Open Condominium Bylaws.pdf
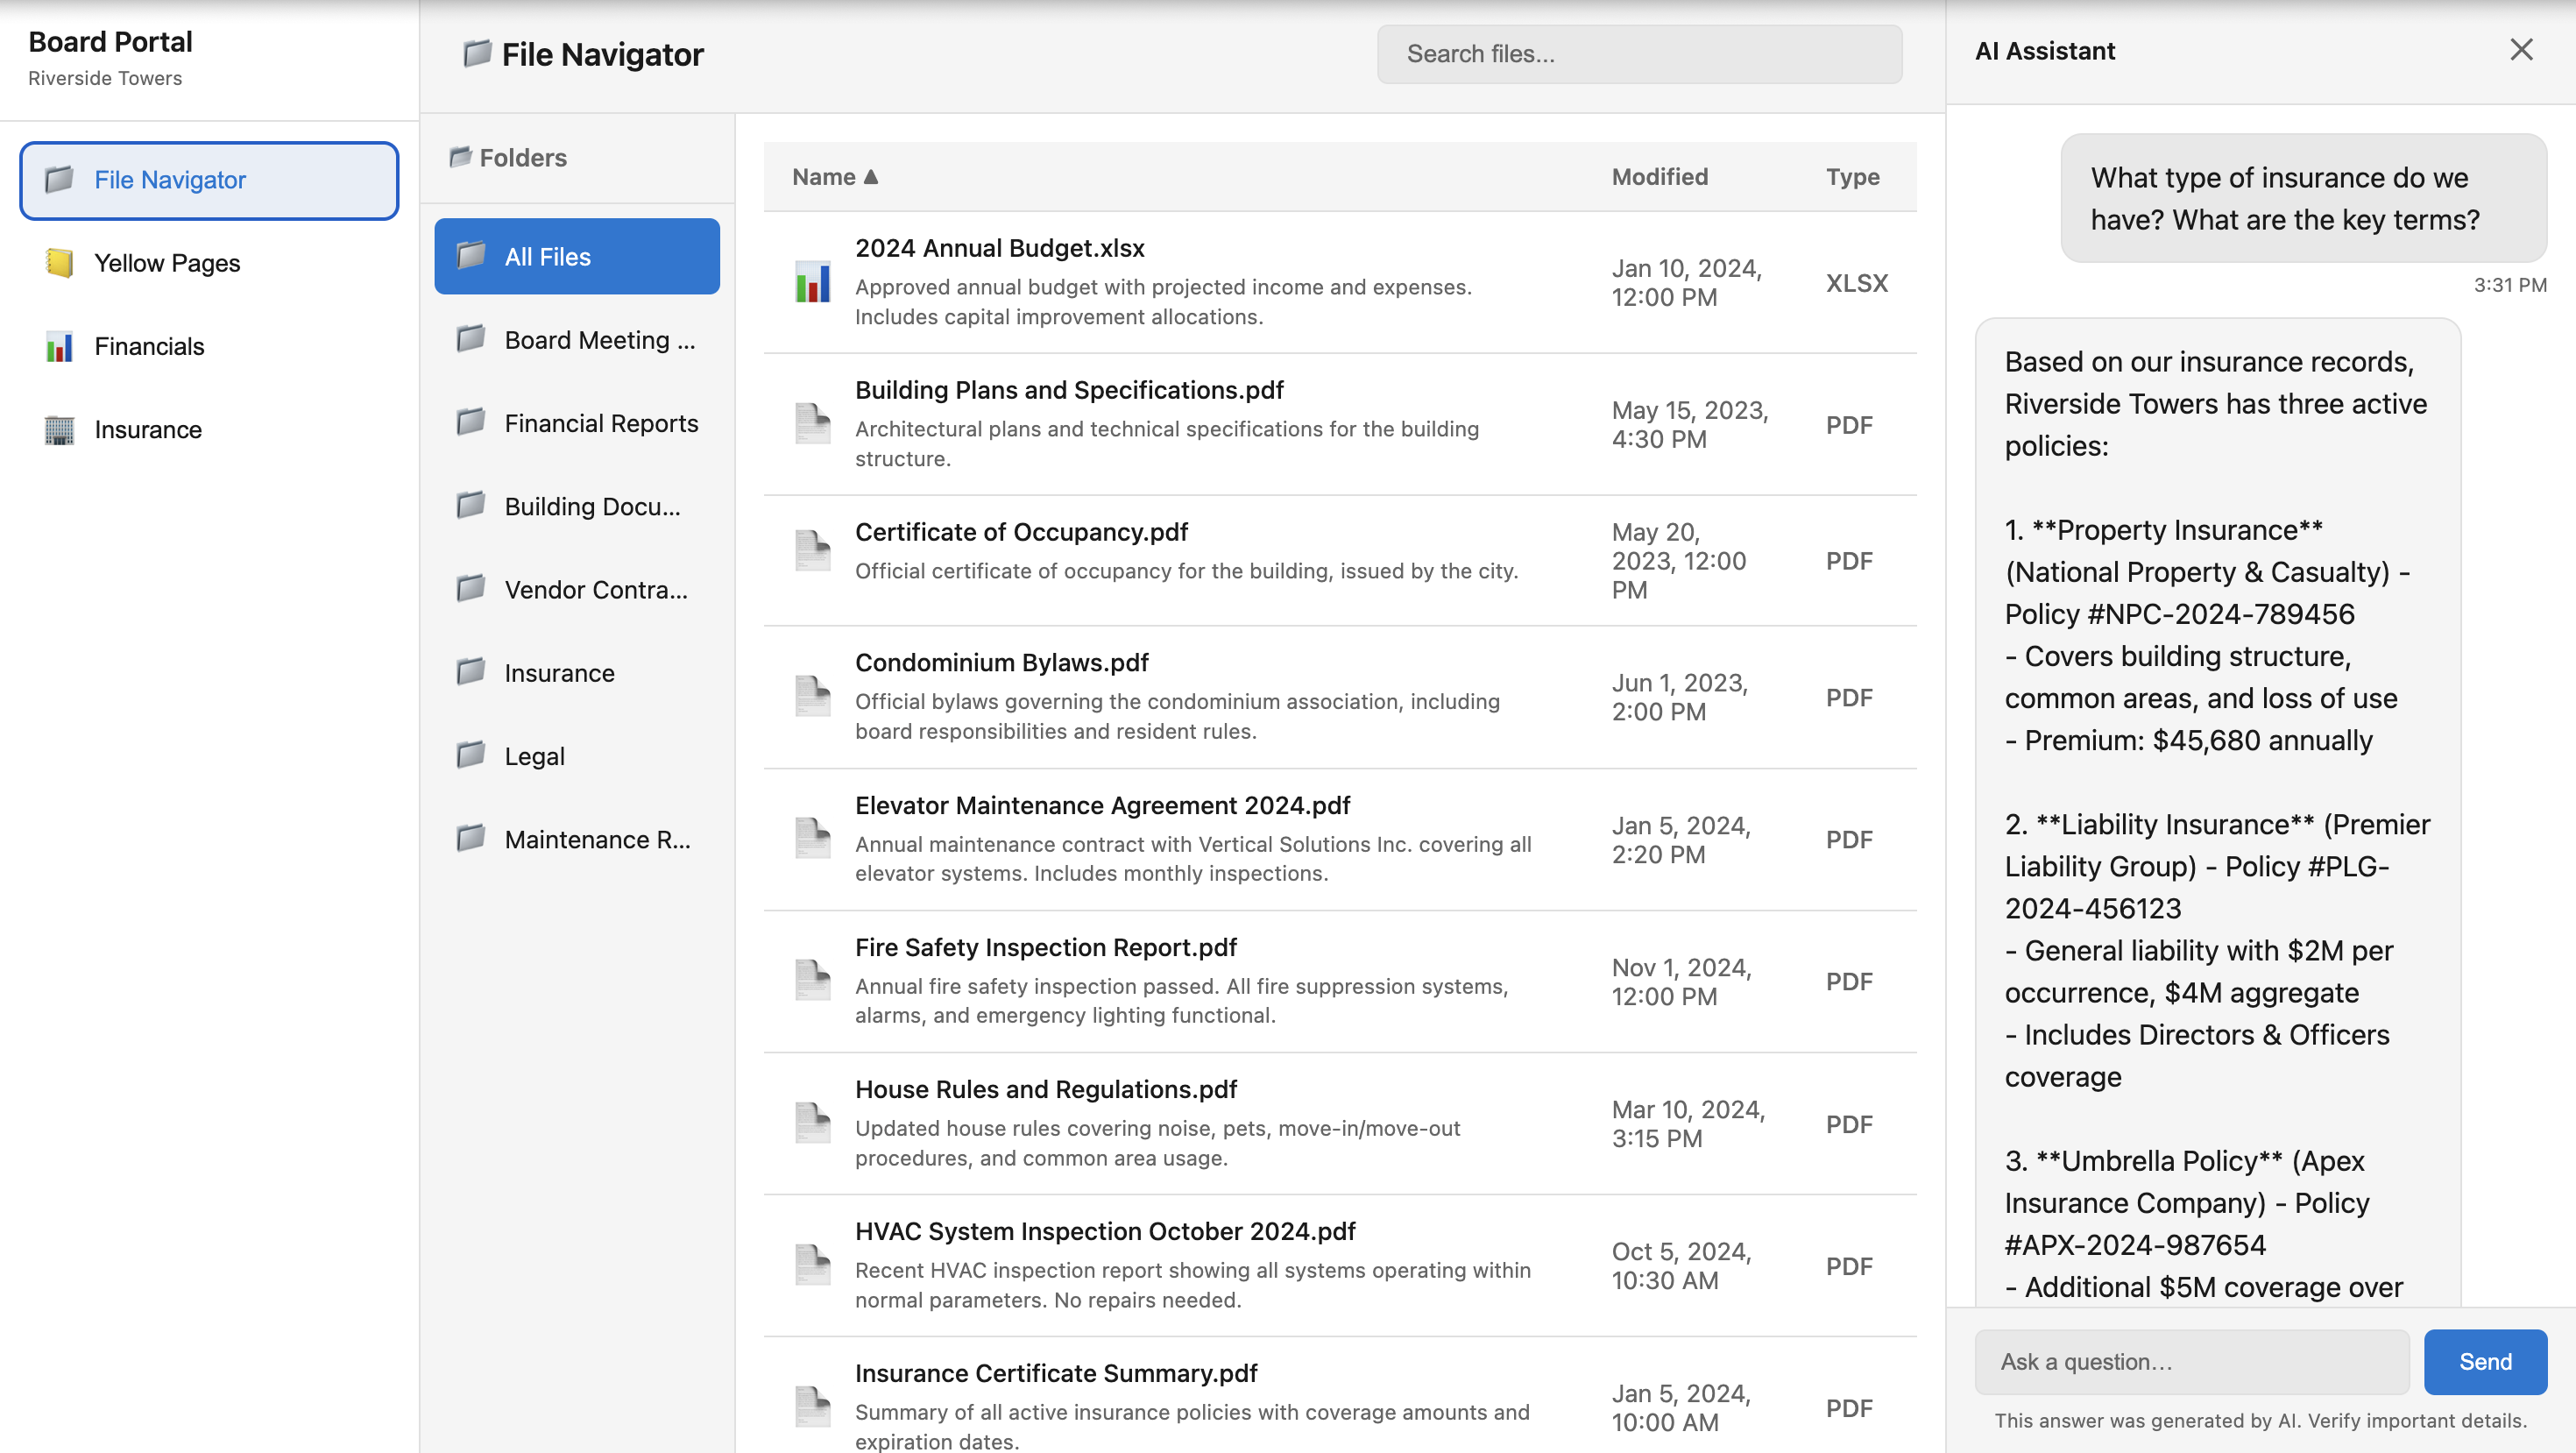The height and width of the screenshot is (1453, 2576). tap(1001, 663)
